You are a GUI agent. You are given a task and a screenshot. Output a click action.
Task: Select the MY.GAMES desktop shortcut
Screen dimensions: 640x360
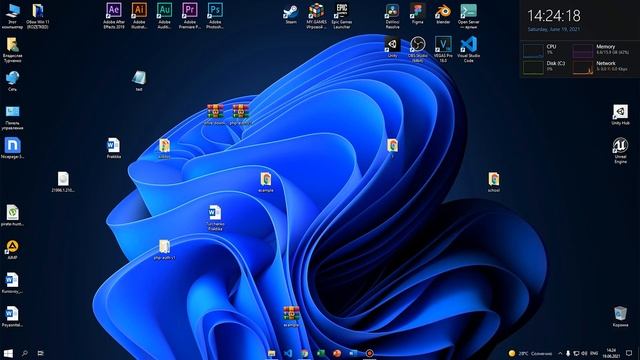point(316,16)
